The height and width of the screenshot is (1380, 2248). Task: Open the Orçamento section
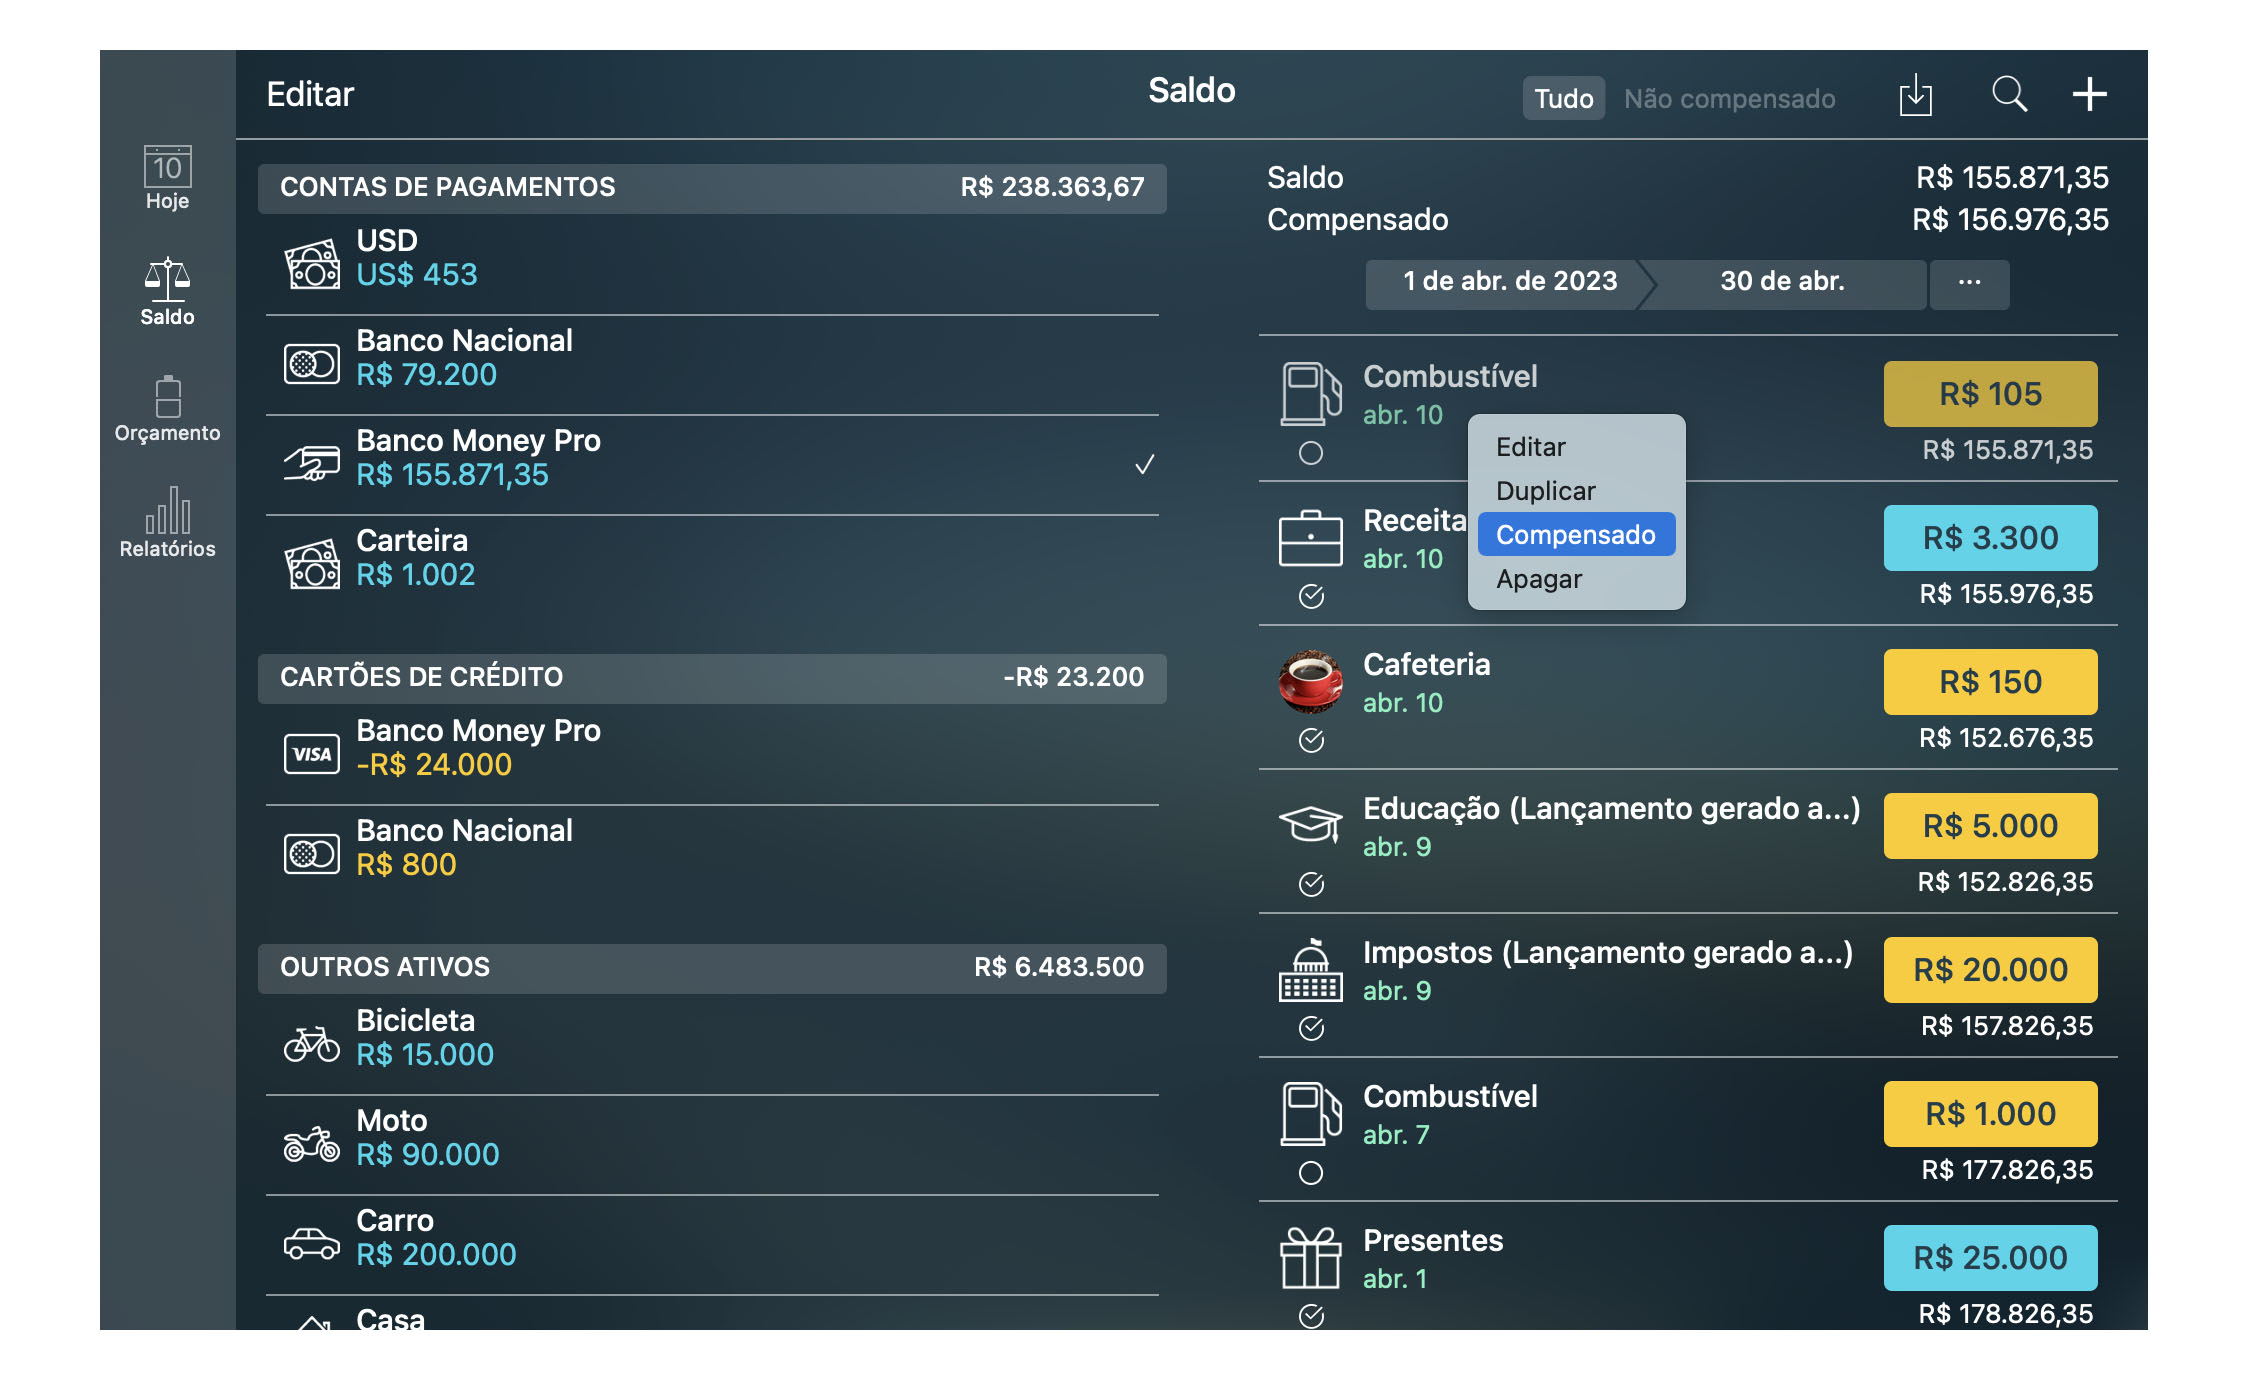click(x=167, y=409)
